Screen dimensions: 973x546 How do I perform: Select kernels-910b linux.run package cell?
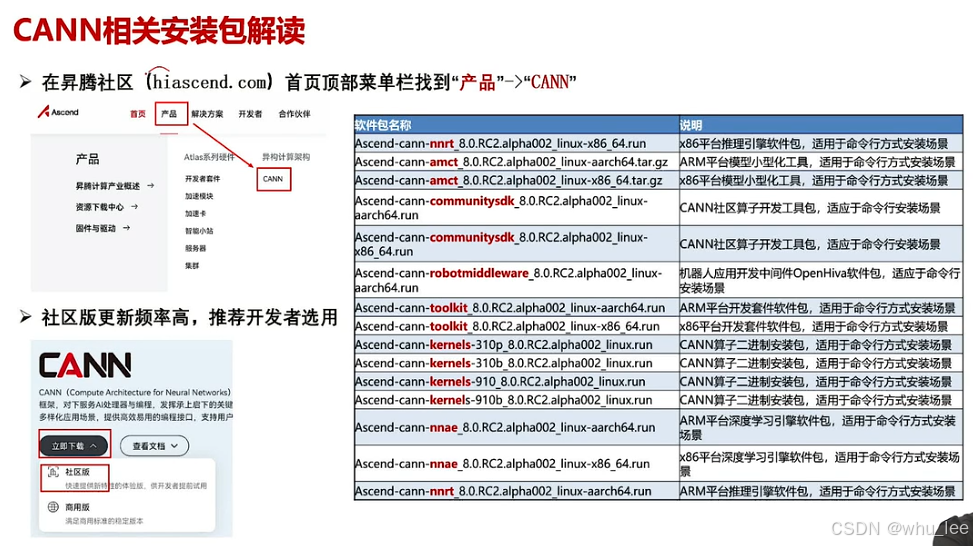516,400
